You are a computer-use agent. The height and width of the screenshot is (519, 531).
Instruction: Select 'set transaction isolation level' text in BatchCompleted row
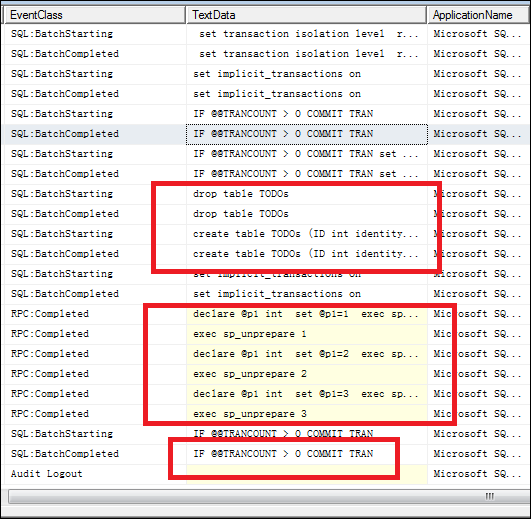292,54
